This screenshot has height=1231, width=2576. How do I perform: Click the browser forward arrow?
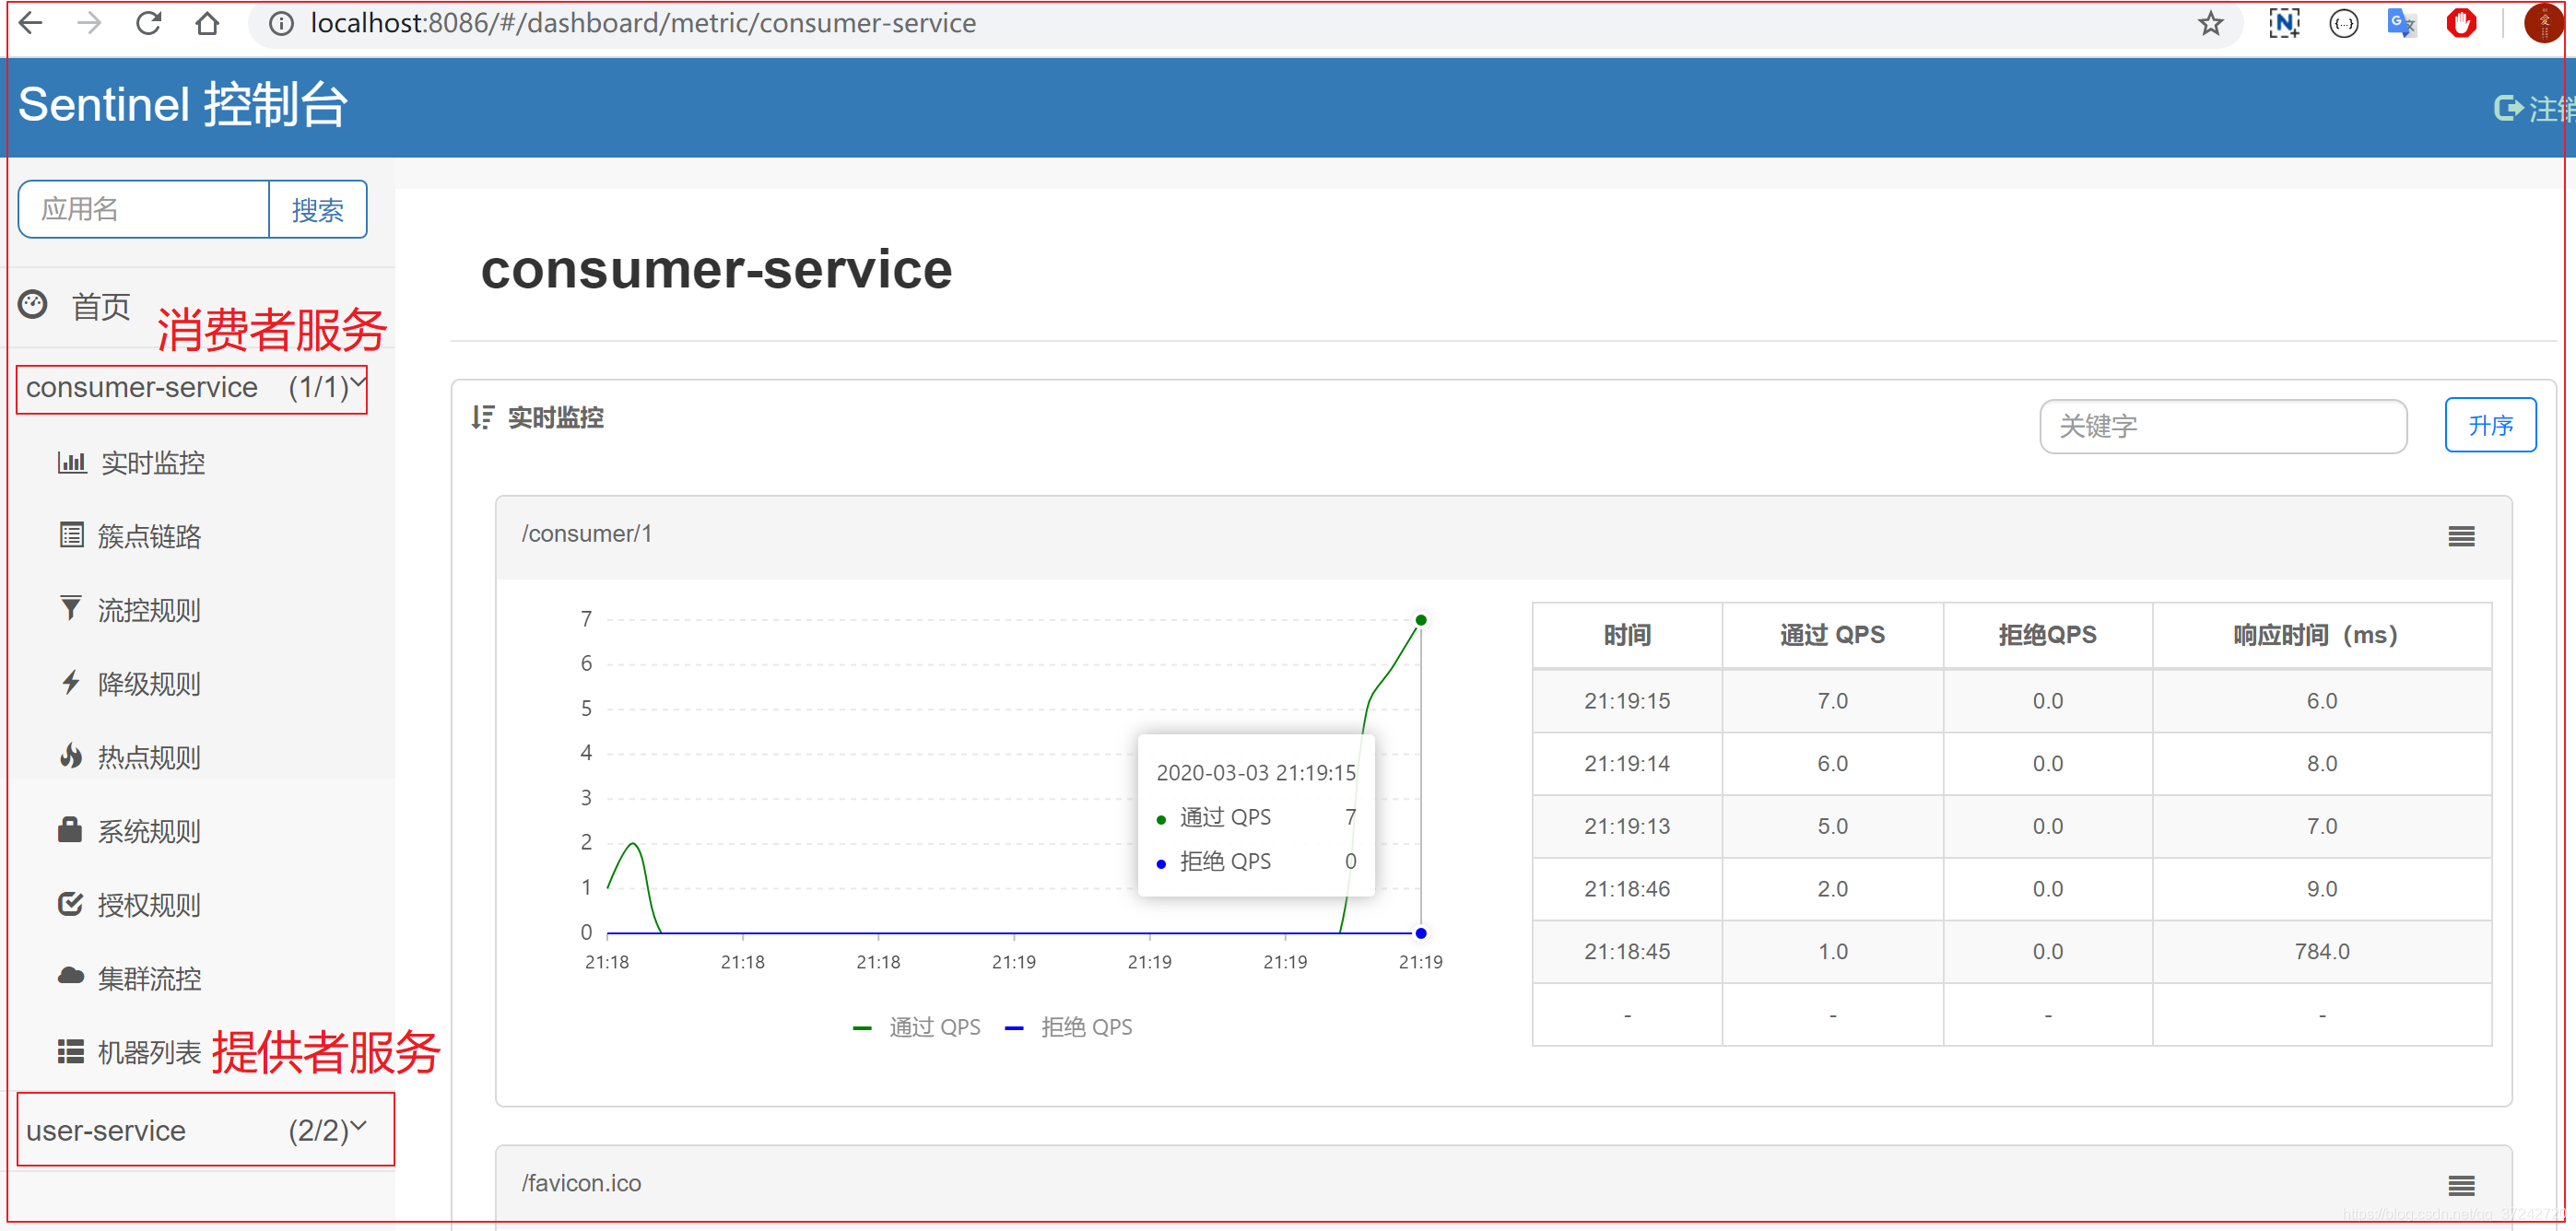click(89, 23)
